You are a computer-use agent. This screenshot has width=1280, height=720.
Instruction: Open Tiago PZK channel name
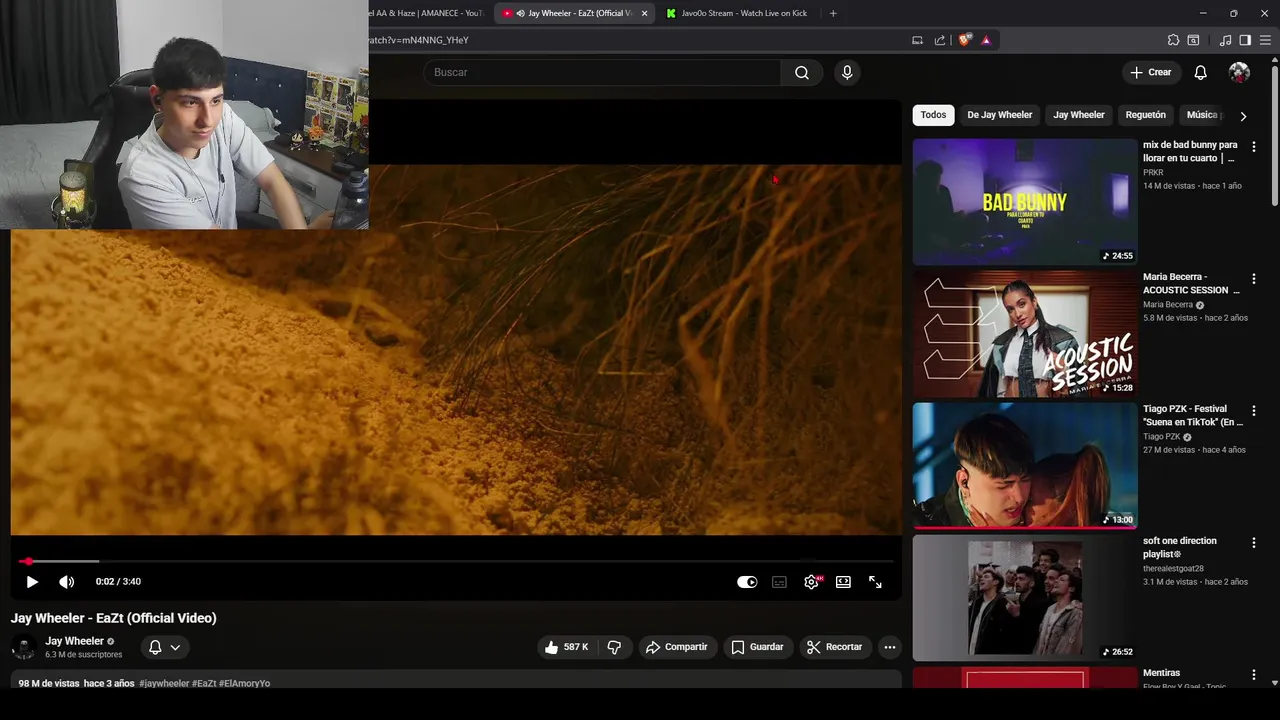coord(1161,436)
